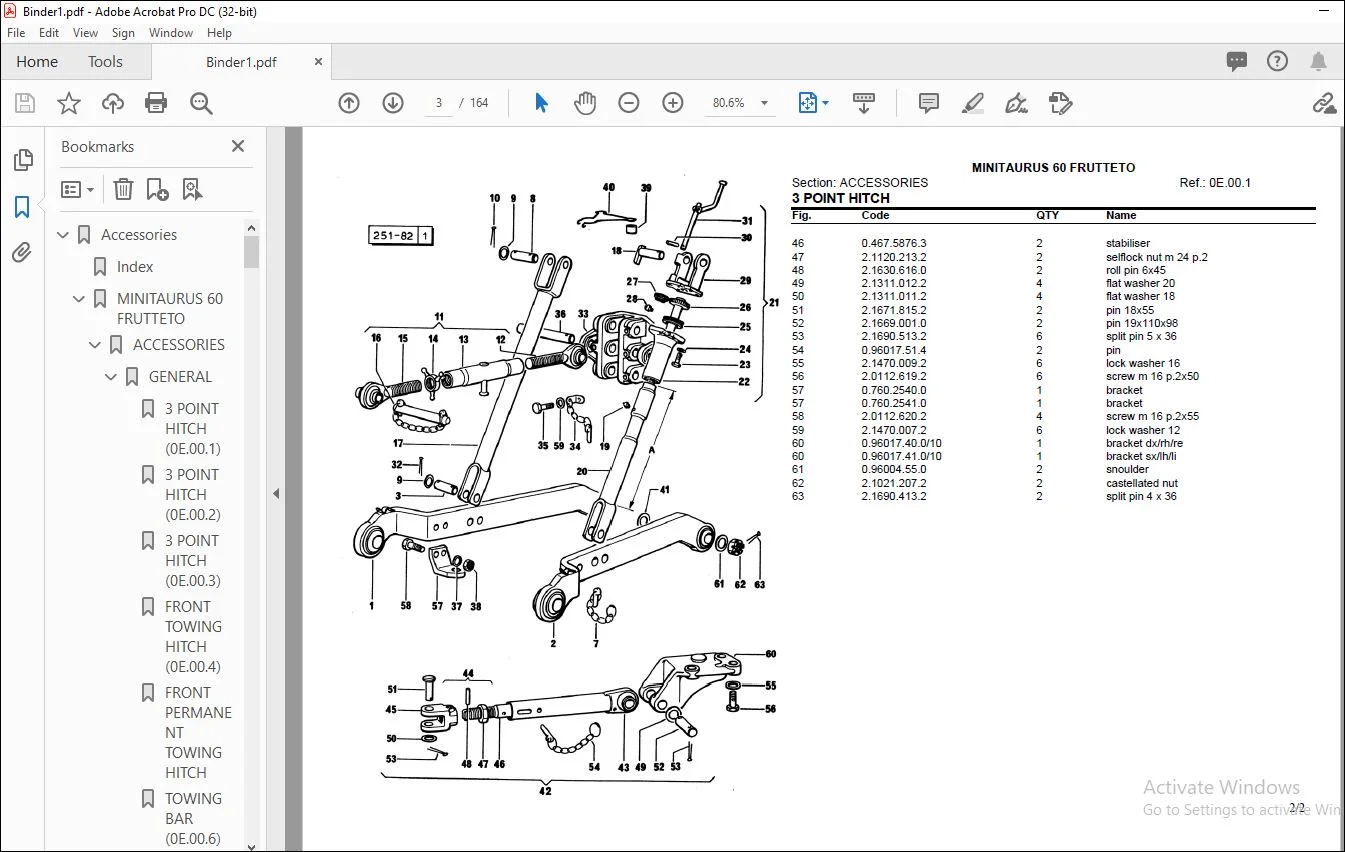The height and width of the screenshot is (852, 1345).
Task: Open the zoom level dropdown
Action: pyautogui.click(x=765, y=103)
